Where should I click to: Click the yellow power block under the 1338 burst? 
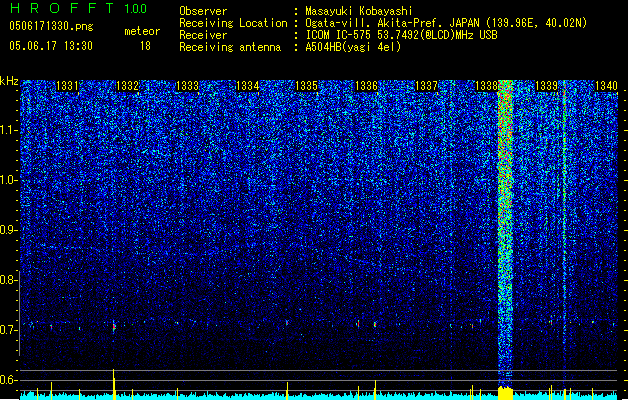[505, 393]
